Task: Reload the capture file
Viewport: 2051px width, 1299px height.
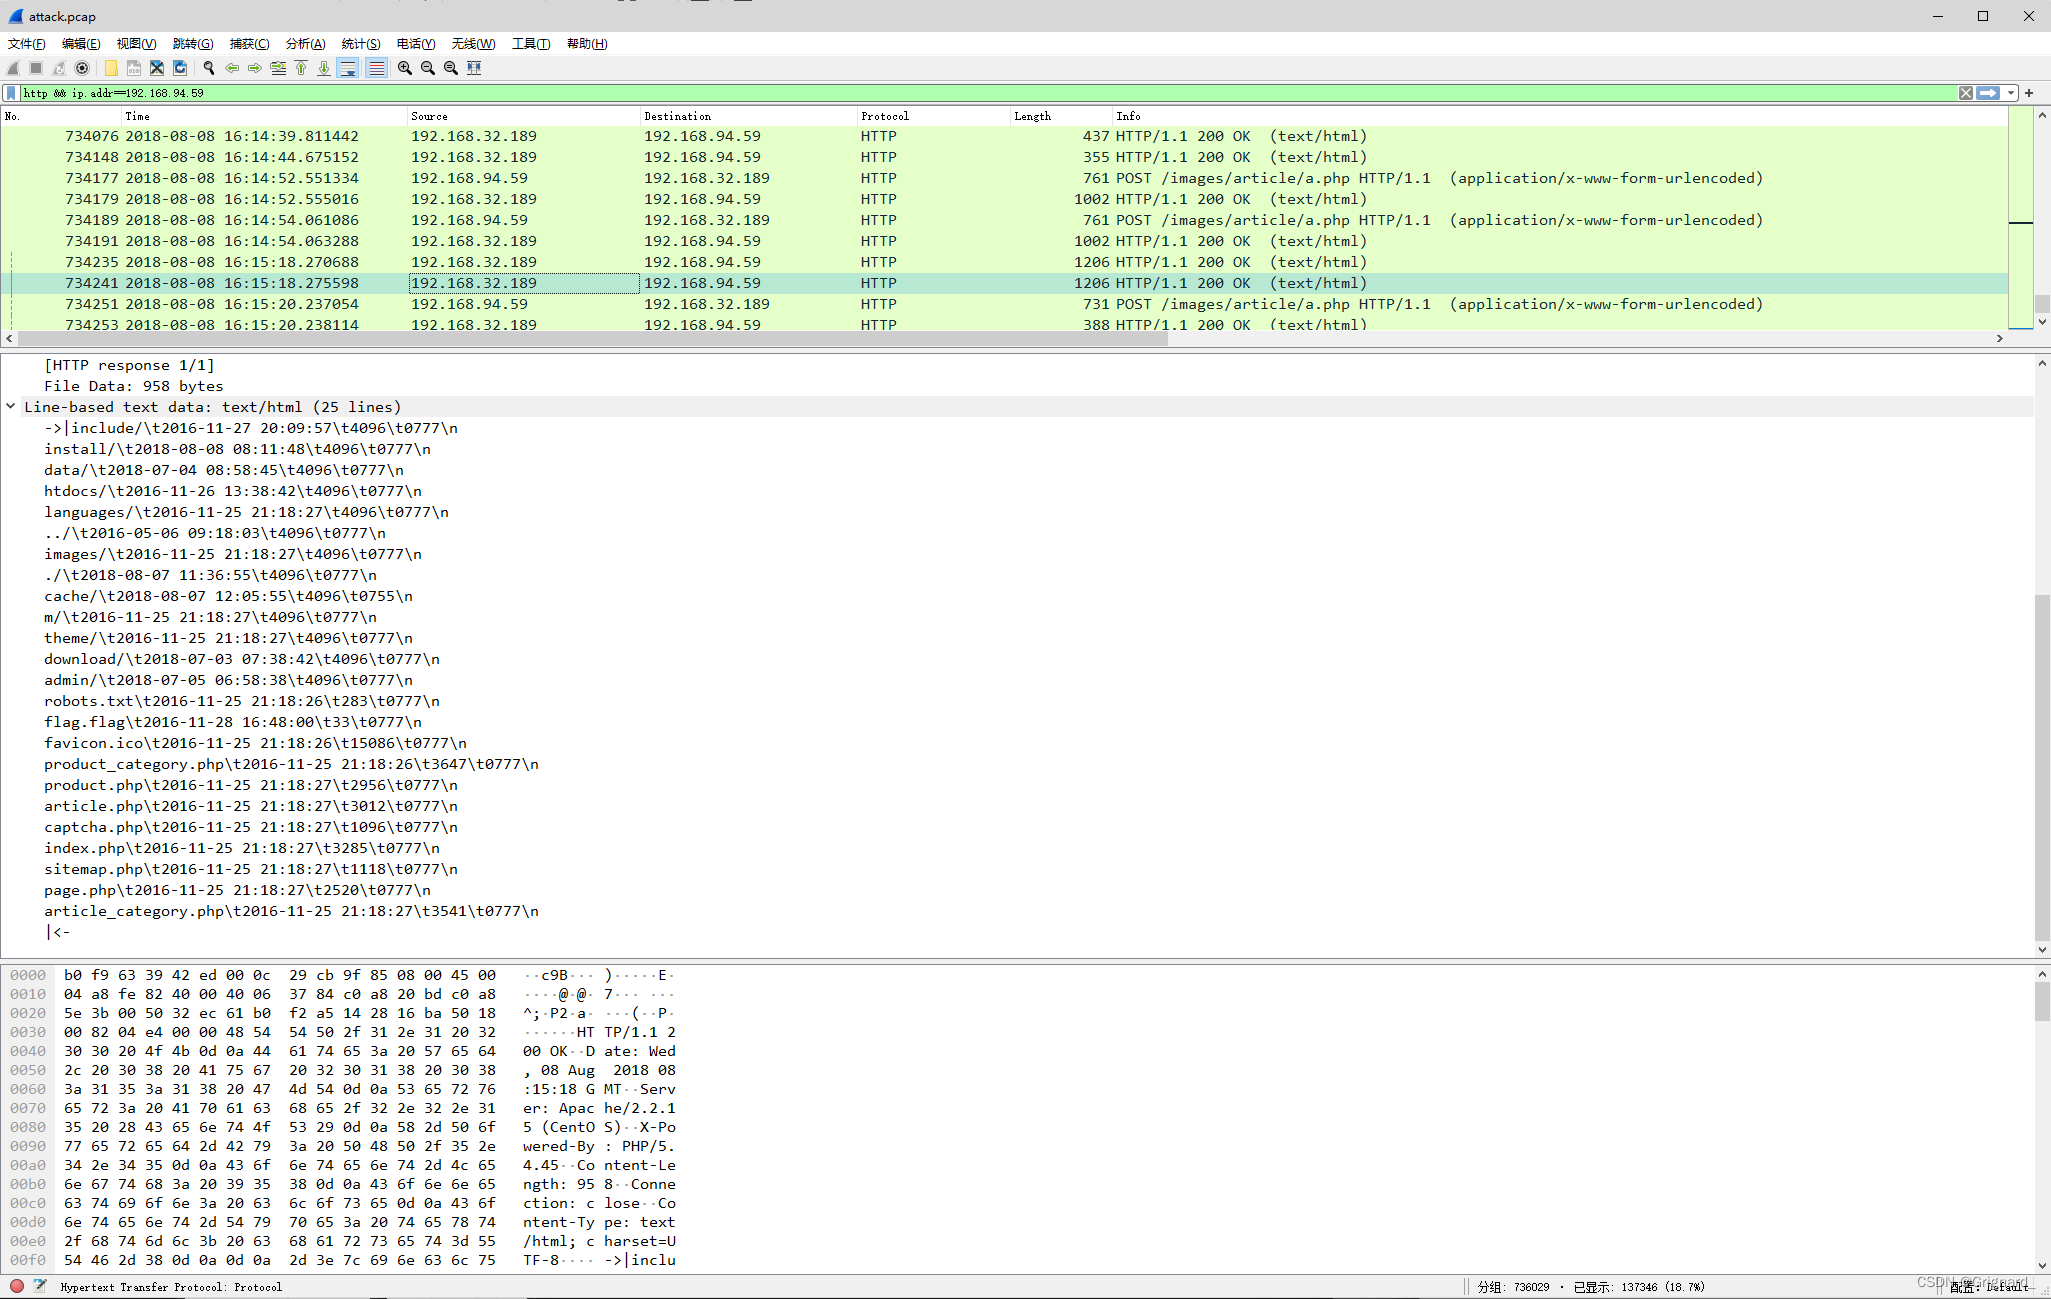Action: pyautogui.click(x=180, y=68)
